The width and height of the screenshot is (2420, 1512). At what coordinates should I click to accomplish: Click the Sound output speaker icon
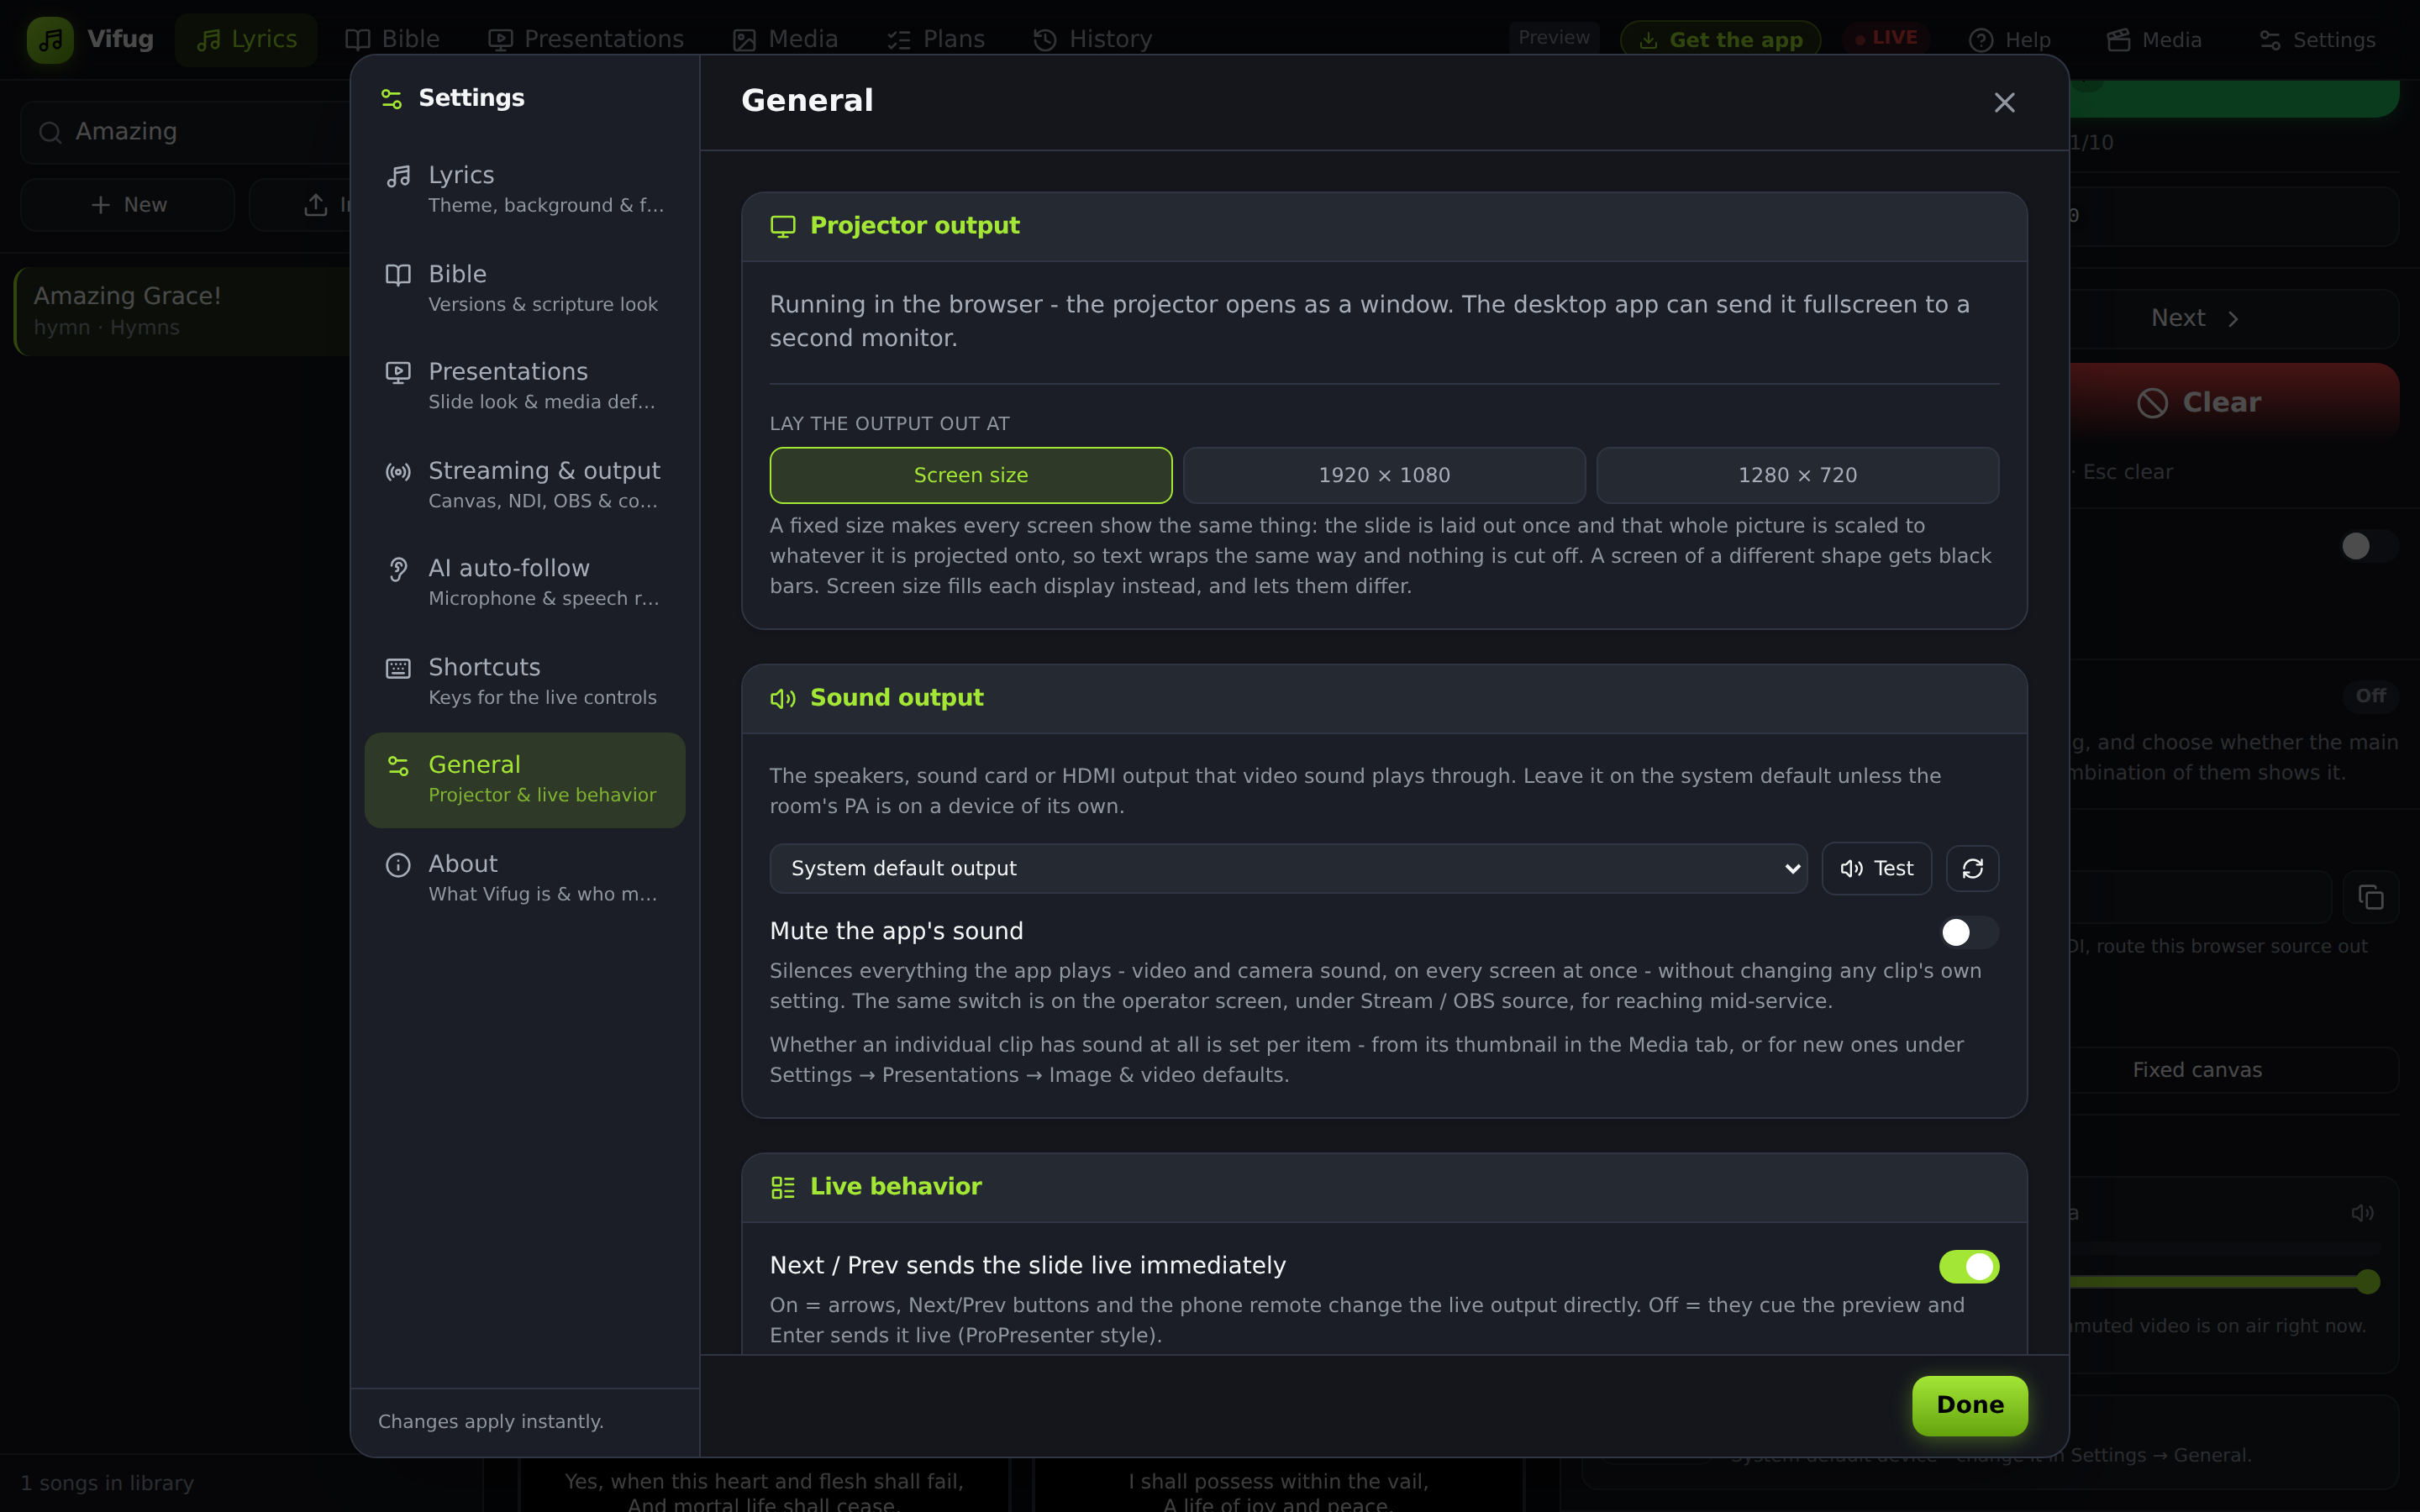pyautogui.click(x=783, y=698)
